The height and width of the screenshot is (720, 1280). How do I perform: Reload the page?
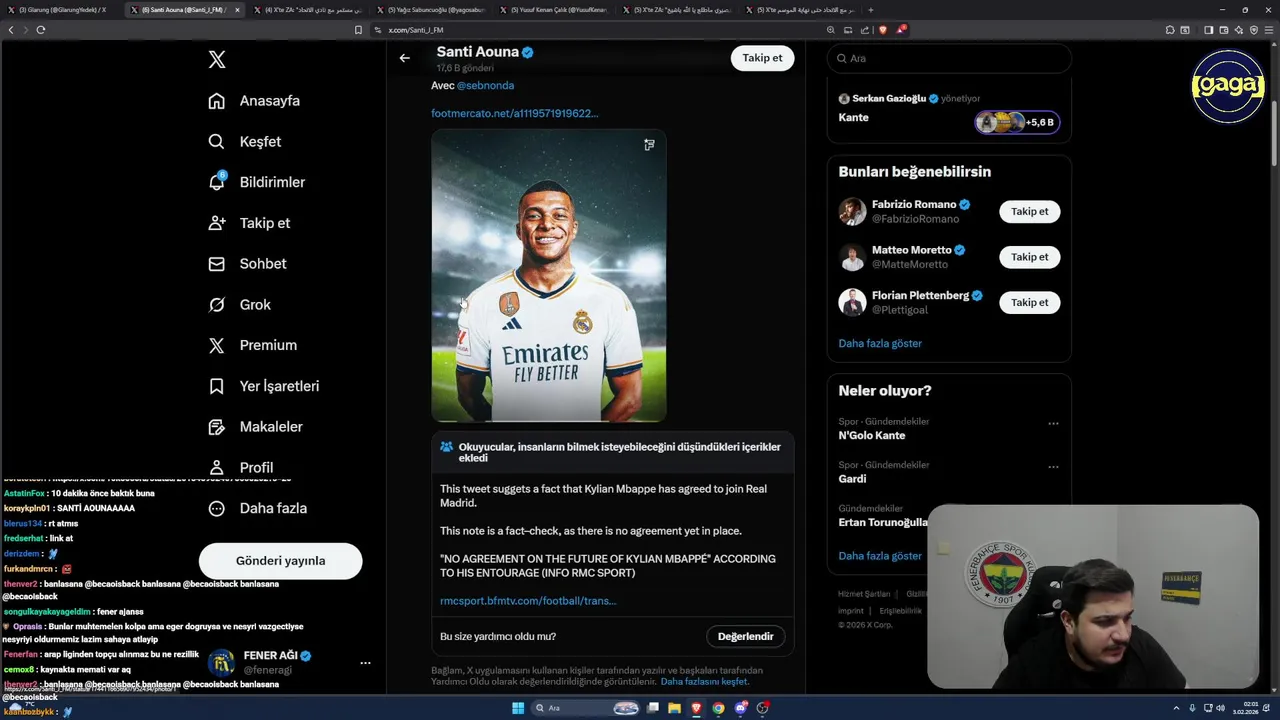pos(41,30)
